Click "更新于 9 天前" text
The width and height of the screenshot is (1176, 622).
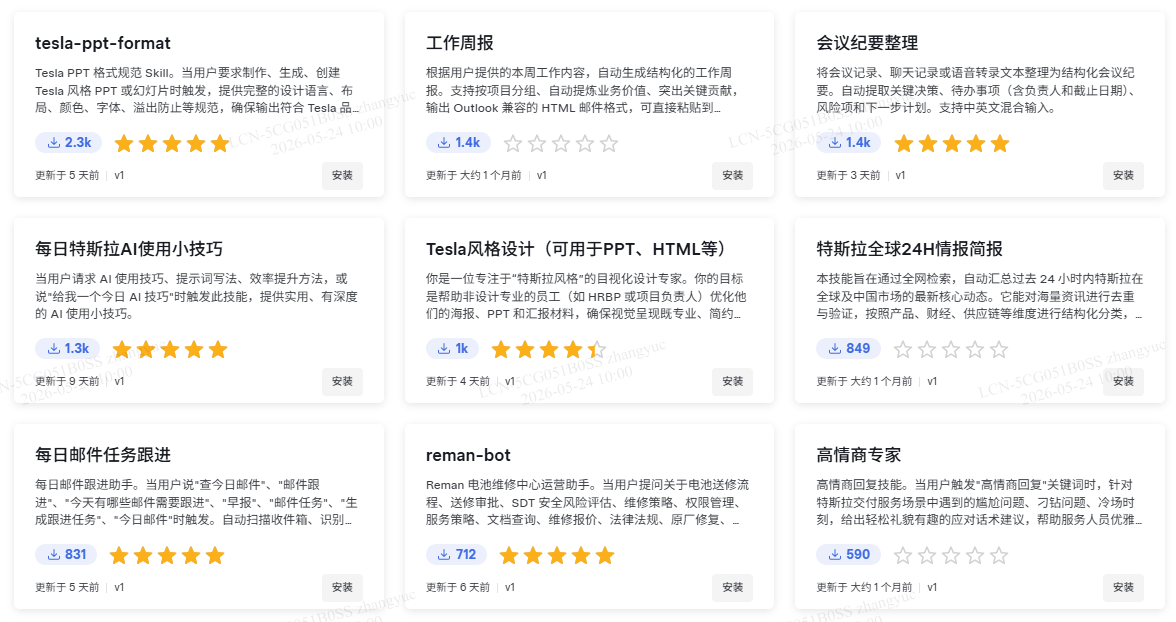[x=67, y=381]
